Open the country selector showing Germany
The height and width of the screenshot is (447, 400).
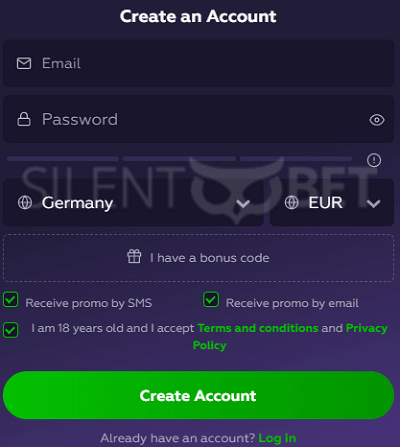pyautogui.click(x=133, y=202)
